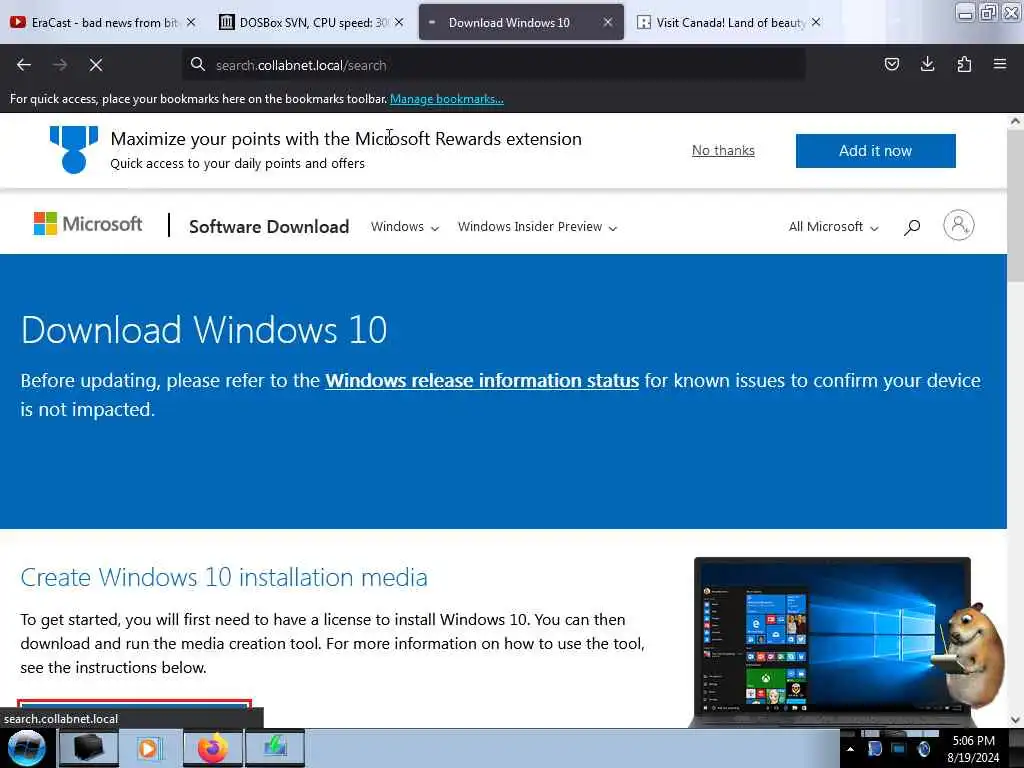Viewport: 1024px width, 768px height.
Task: Open the Downloads toolbar icon
Action: [927, 64]
